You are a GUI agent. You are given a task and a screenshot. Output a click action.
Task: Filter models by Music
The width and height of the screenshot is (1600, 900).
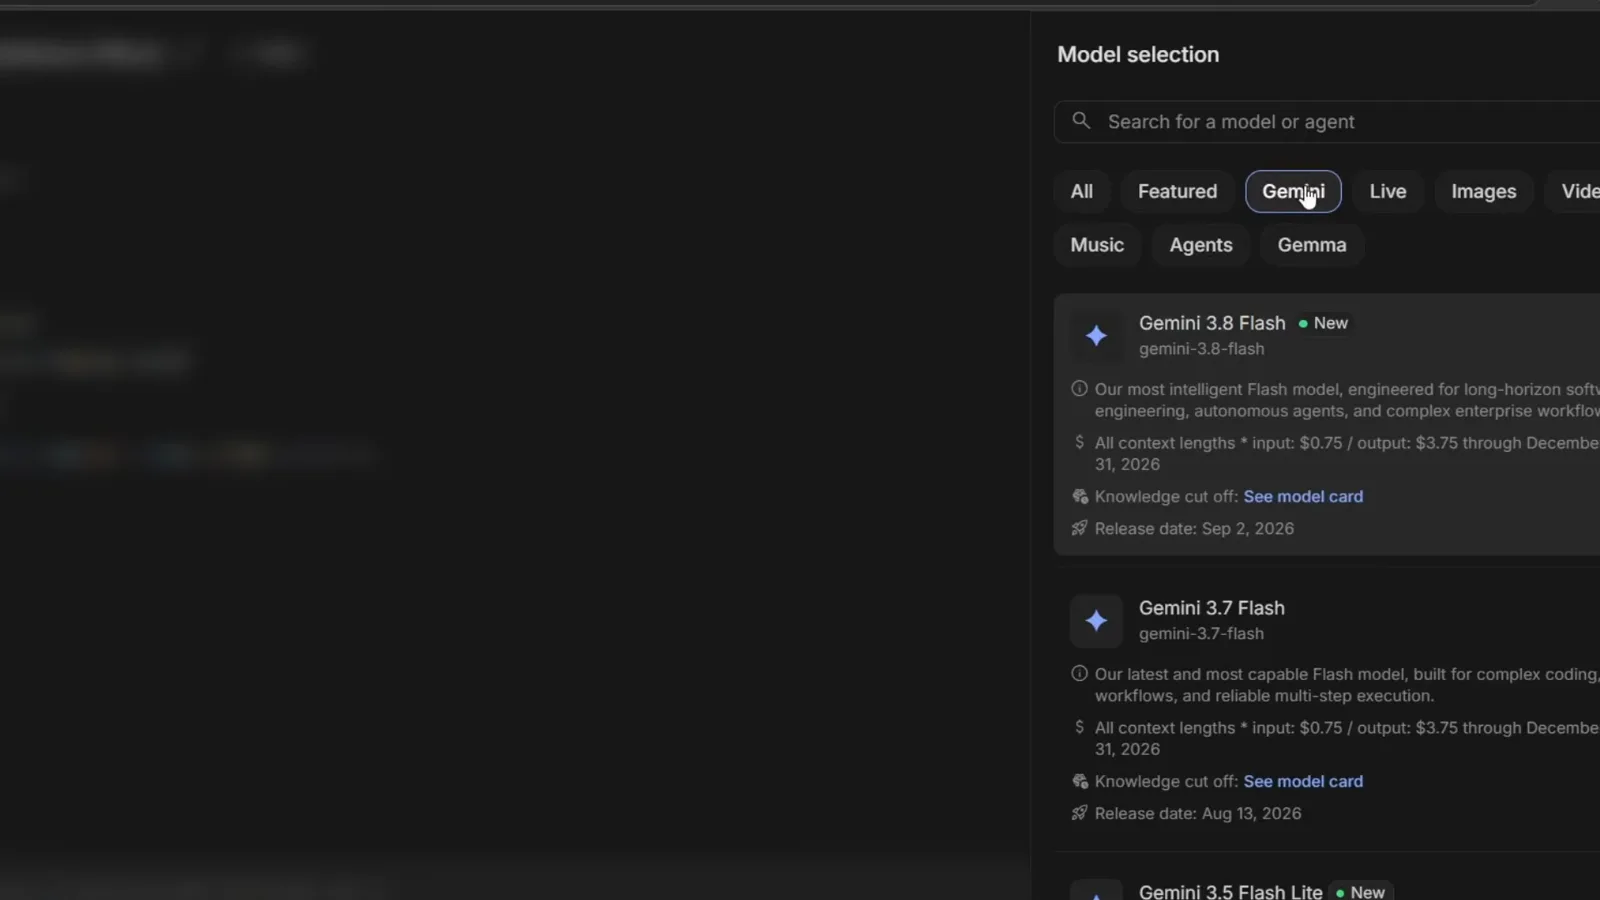[1097, 245]
